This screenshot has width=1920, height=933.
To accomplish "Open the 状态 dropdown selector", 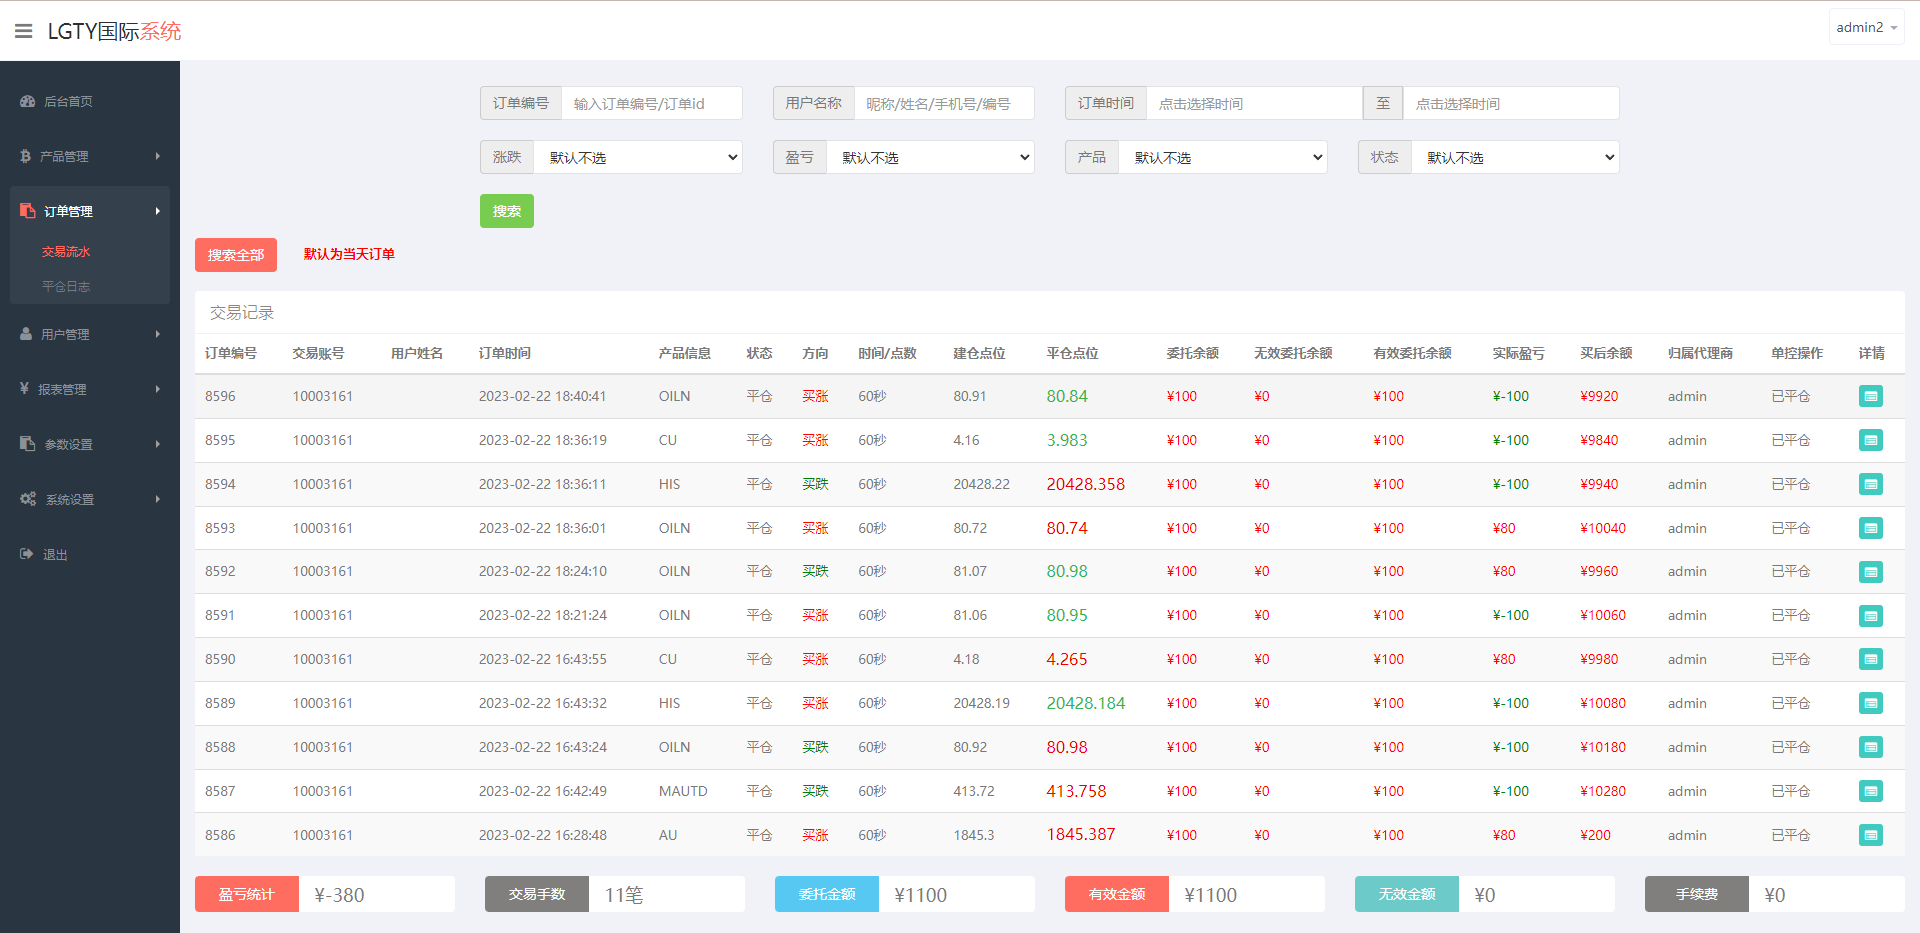I will click(1515, 157).
